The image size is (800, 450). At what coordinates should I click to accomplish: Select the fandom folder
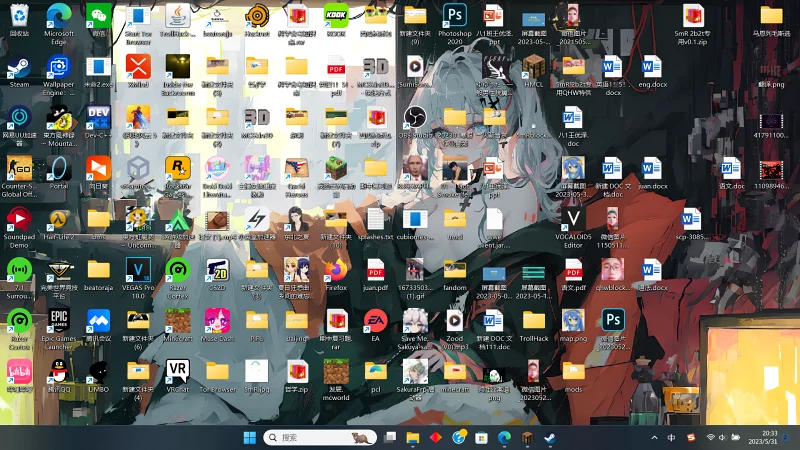tap(455, 275)
